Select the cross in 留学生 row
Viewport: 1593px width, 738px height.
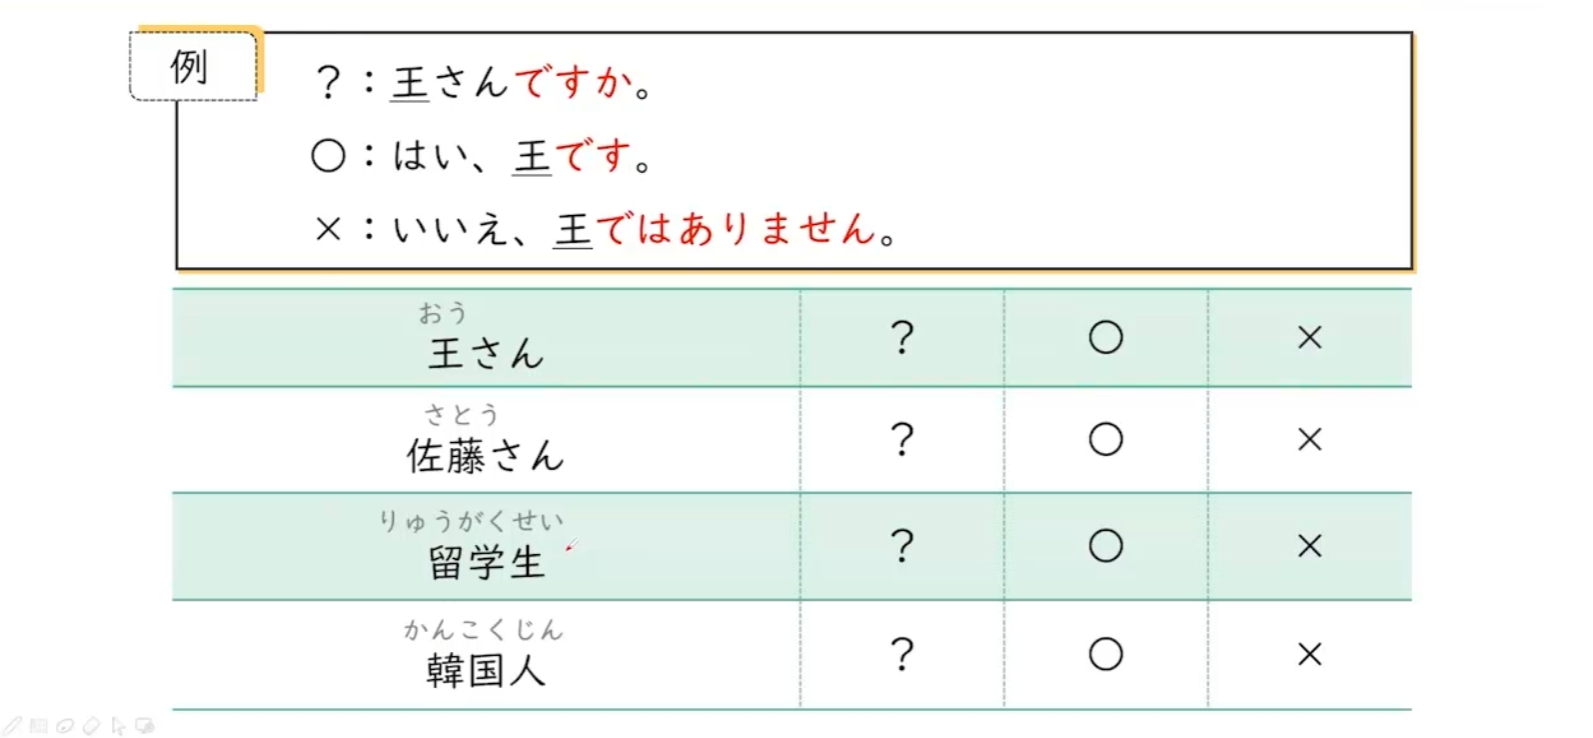click(x=1309, y=546)
